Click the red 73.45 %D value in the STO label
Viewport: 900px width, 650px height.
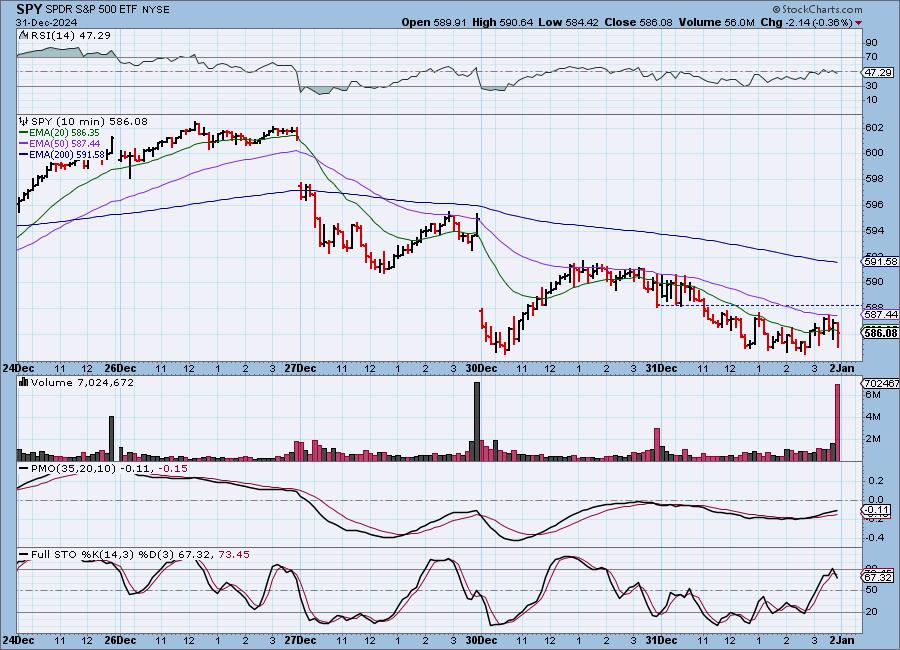[x=234, y=555]
